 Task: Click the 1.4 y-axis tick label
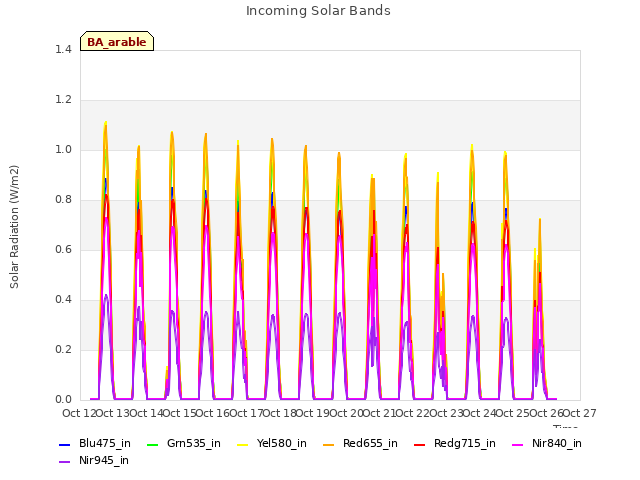coord(63,49)
